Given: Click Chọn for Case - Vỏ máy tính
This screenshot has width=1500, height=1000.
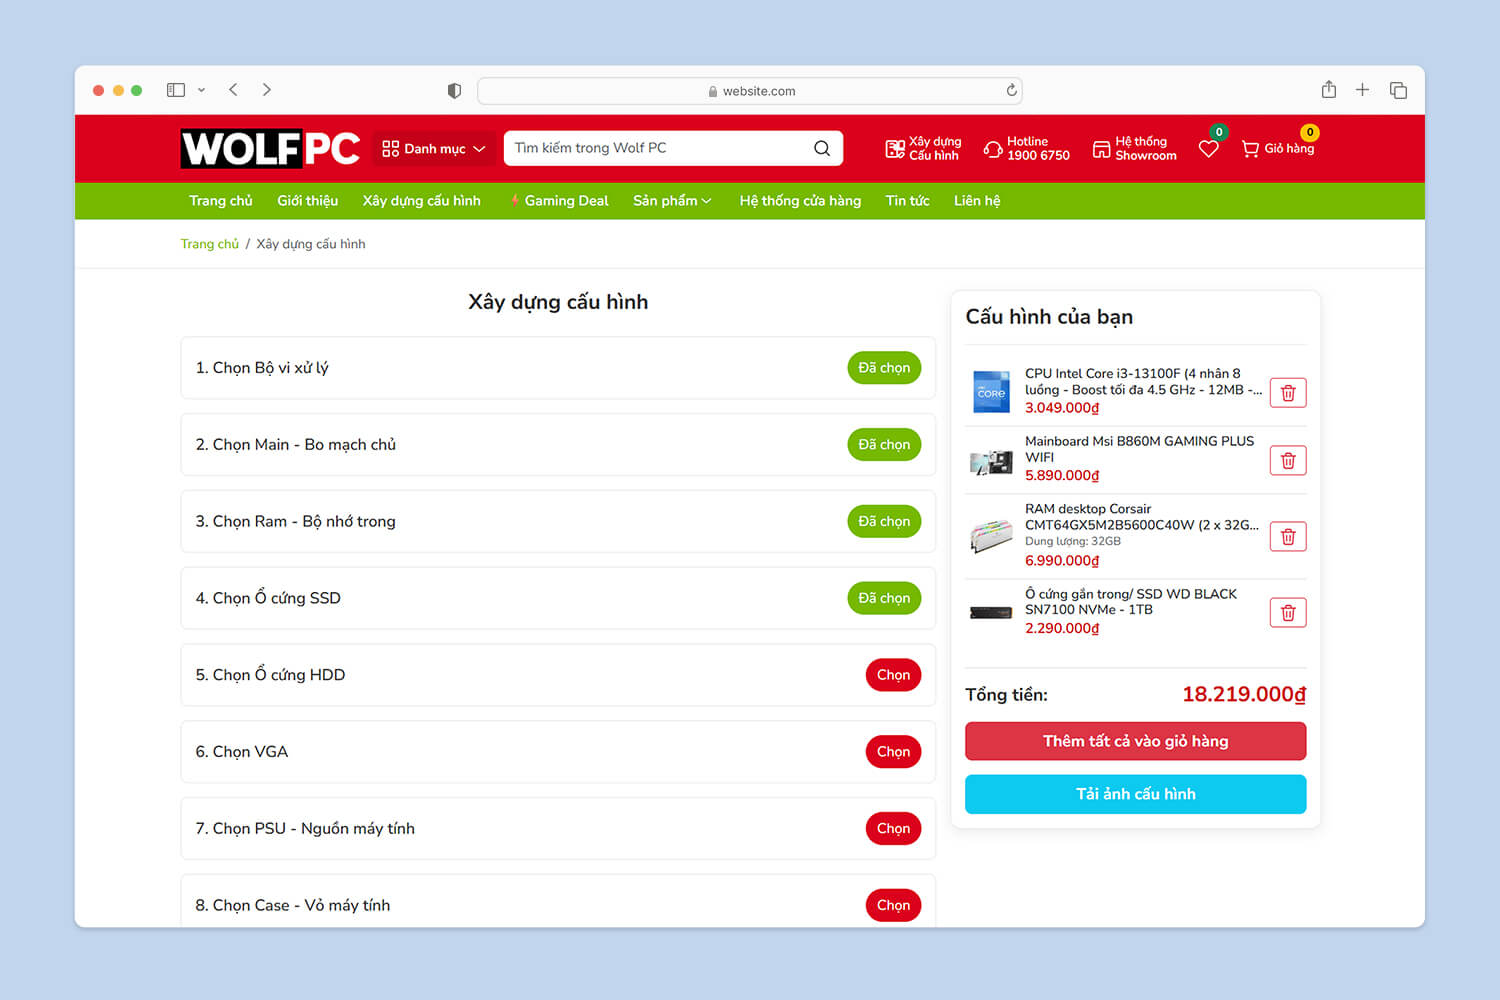Looking at the screenshot, I should click(x=893, y=905).
